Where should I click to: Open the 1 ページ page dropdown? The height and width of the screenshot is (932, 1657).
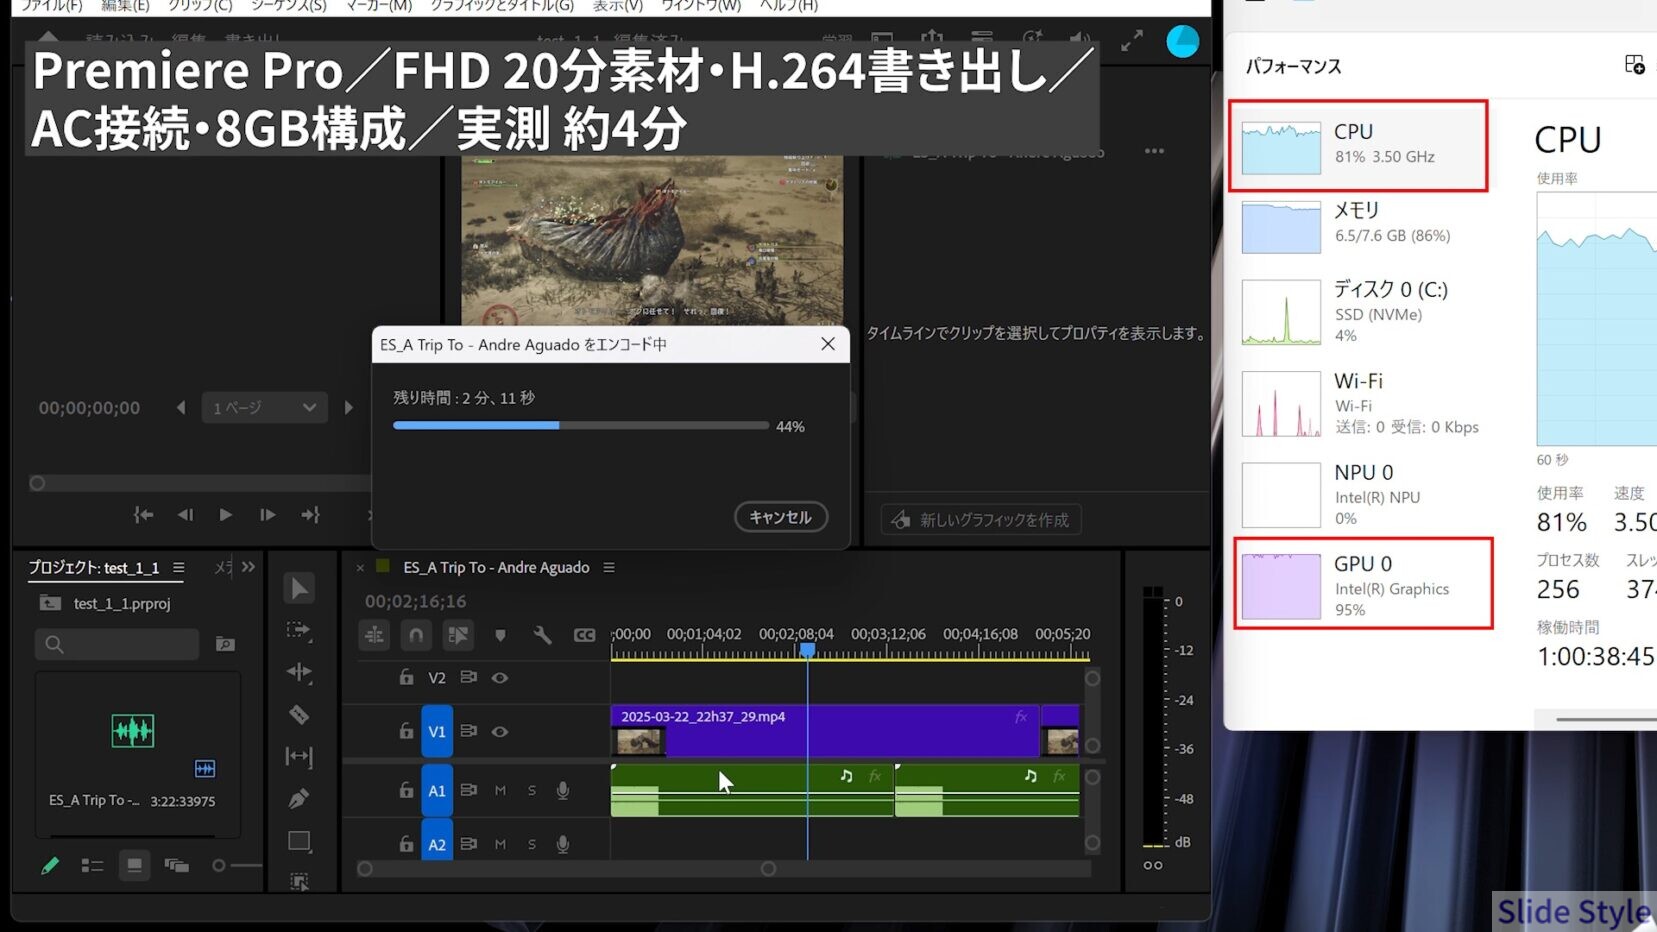pyautogui.click(x=264, y=407)
